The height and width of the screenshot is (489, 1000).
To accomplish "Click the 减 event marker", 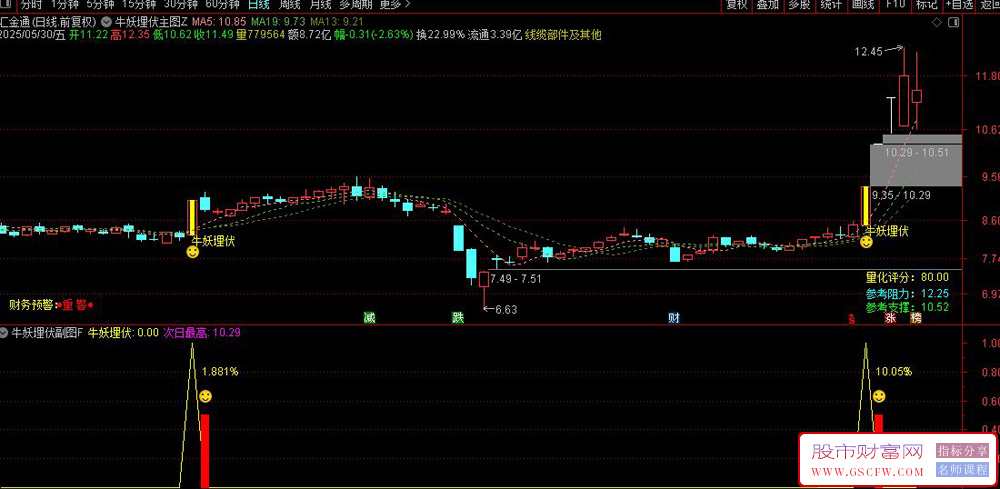I will point(368,317).
